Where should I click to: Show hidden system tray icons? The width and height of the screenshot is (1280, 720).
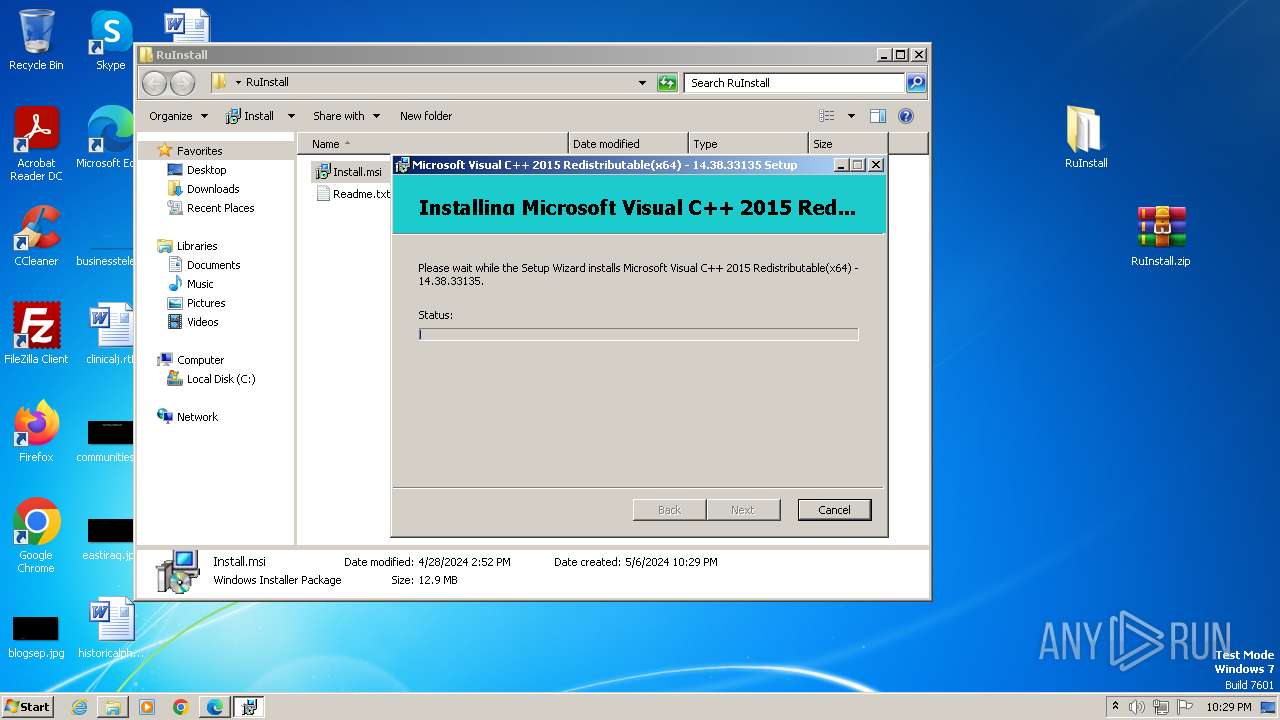[1115, 707]
